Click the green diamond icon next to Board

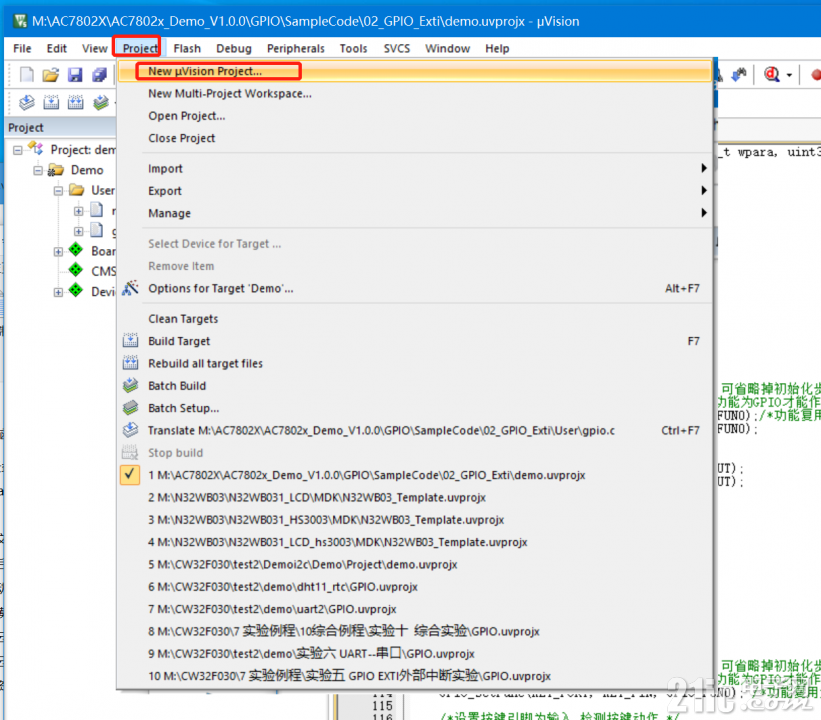76,250
